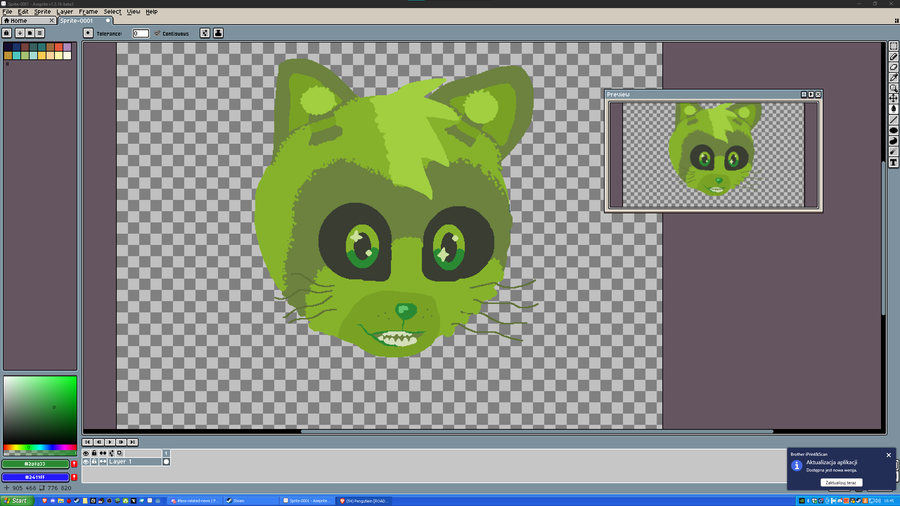
Task: Go to last frame button
Action: click(133, 442)
